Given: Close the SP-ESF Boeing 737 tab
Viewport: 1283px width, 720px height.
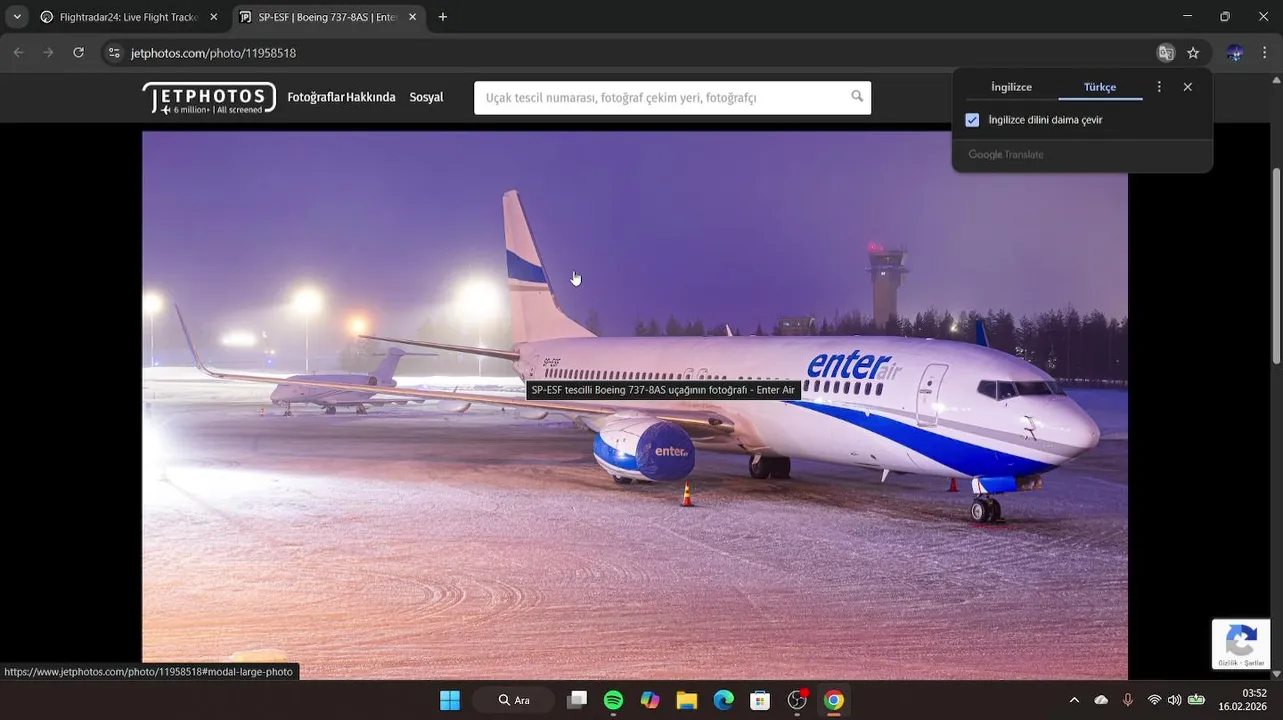Looking at the screenshot, I should click(x=412, y=17).
